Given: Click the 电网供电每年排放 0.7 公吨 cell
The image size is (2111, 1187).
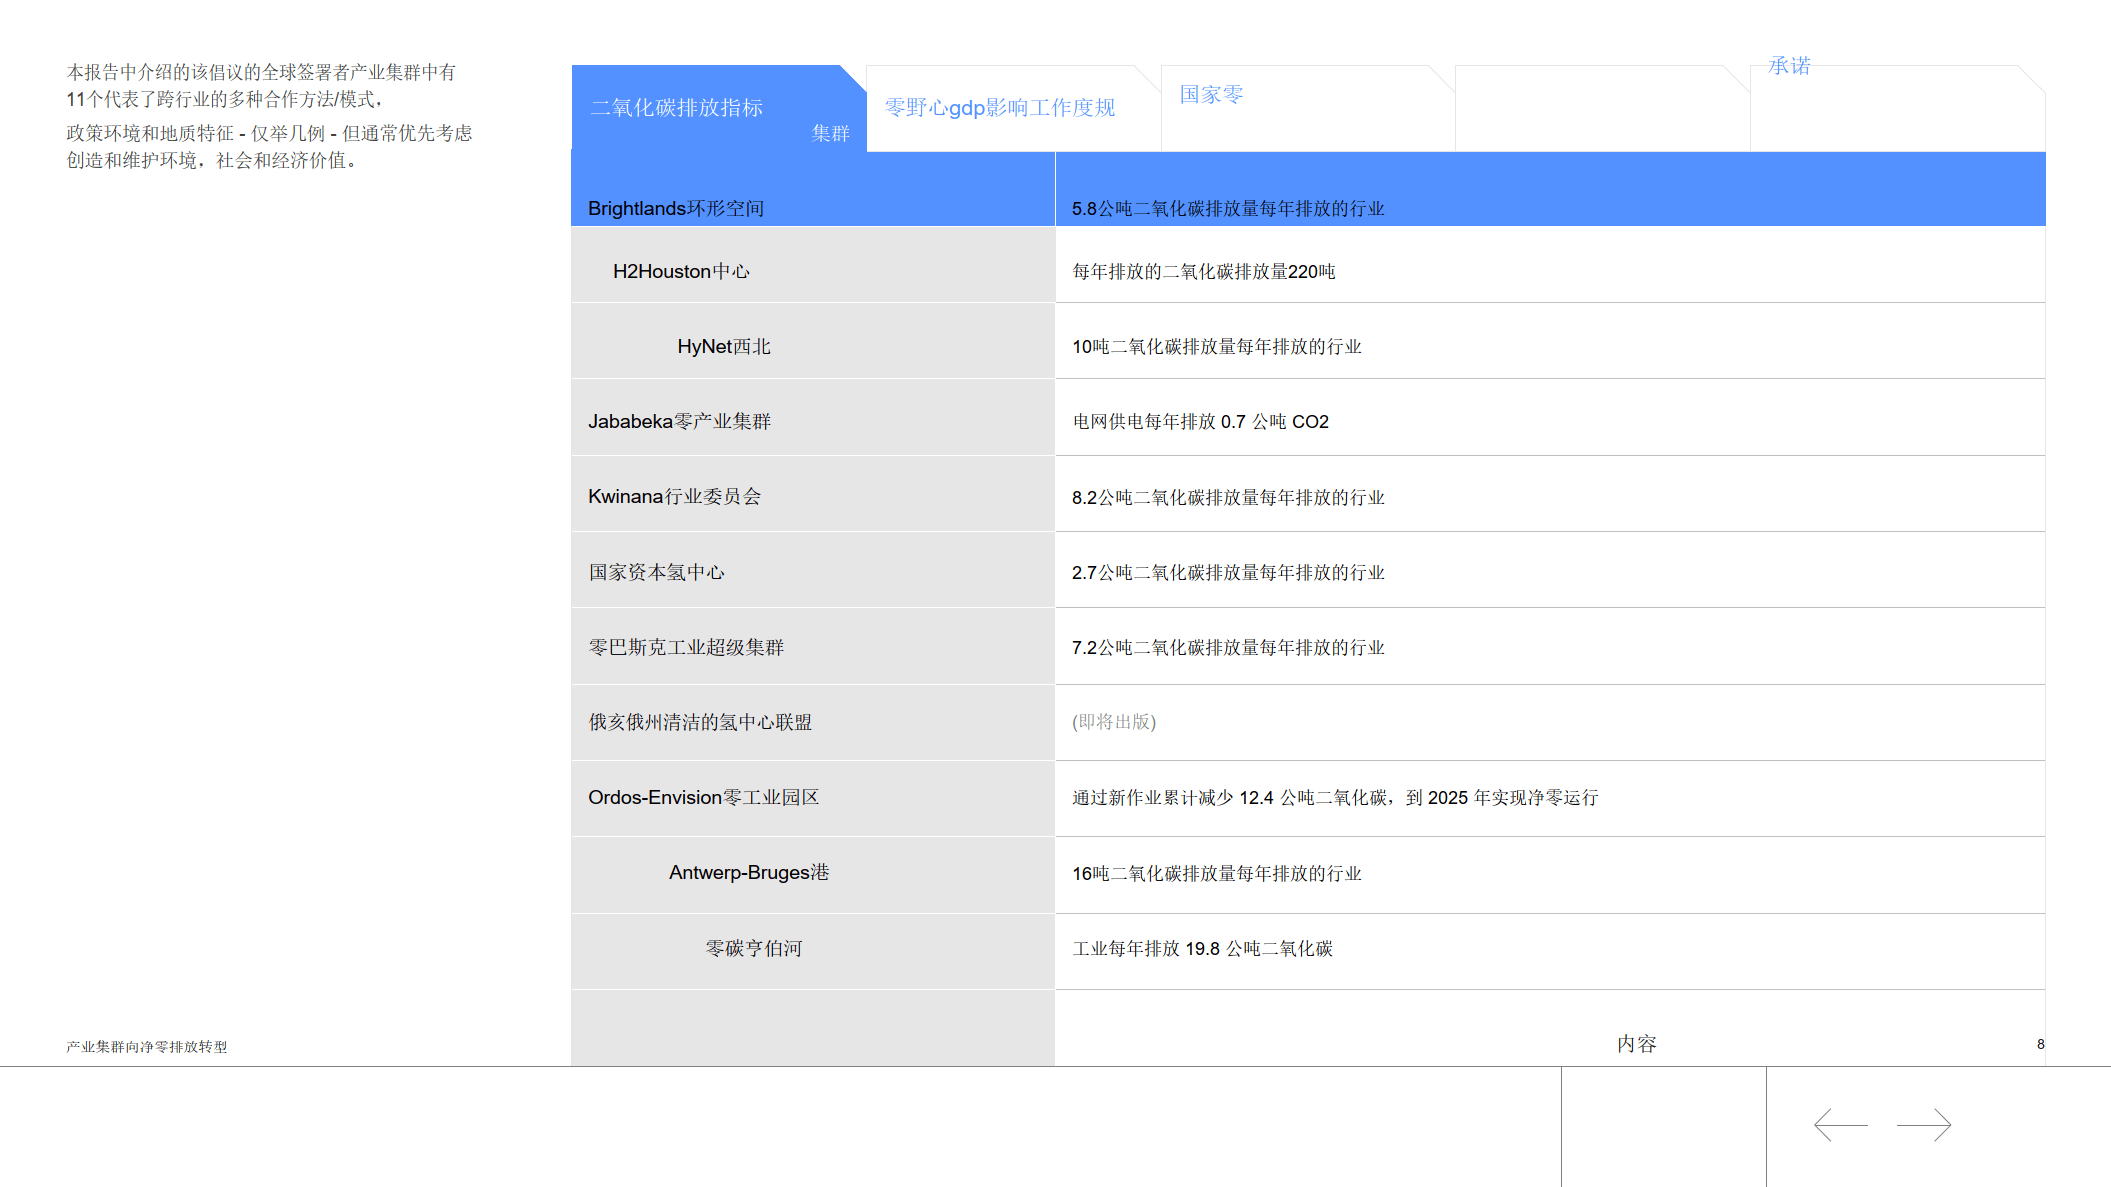Looking at the screenshot, I should point(1550,417).
